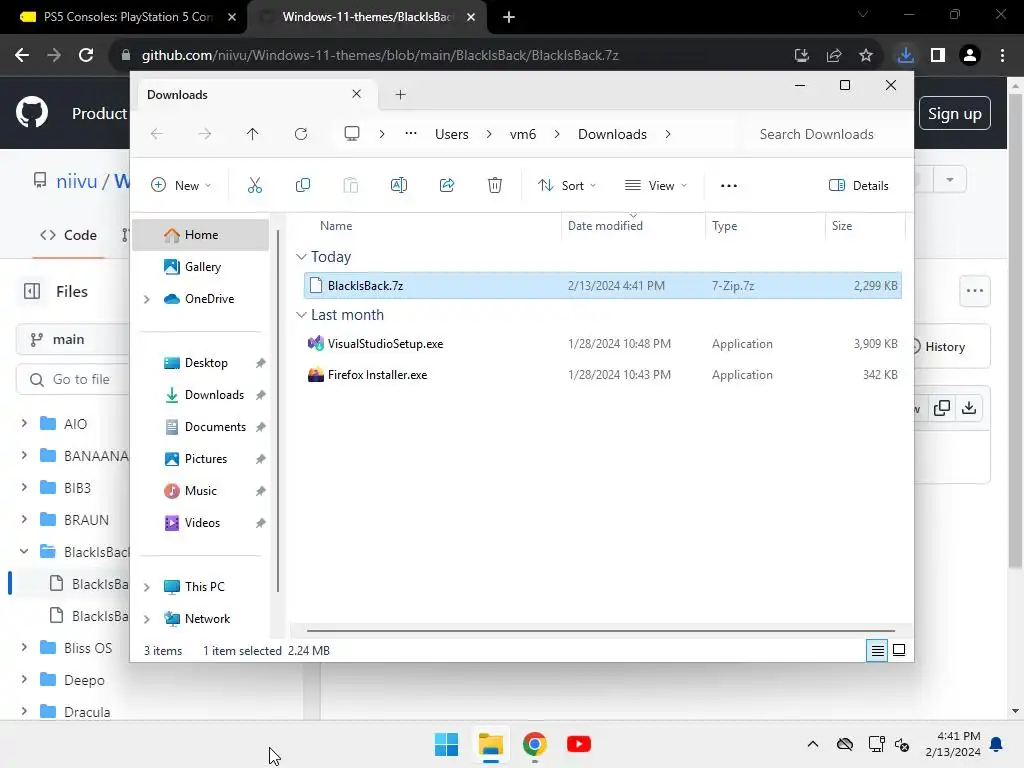Click Users in the address breadcrumb

[452, 134]
